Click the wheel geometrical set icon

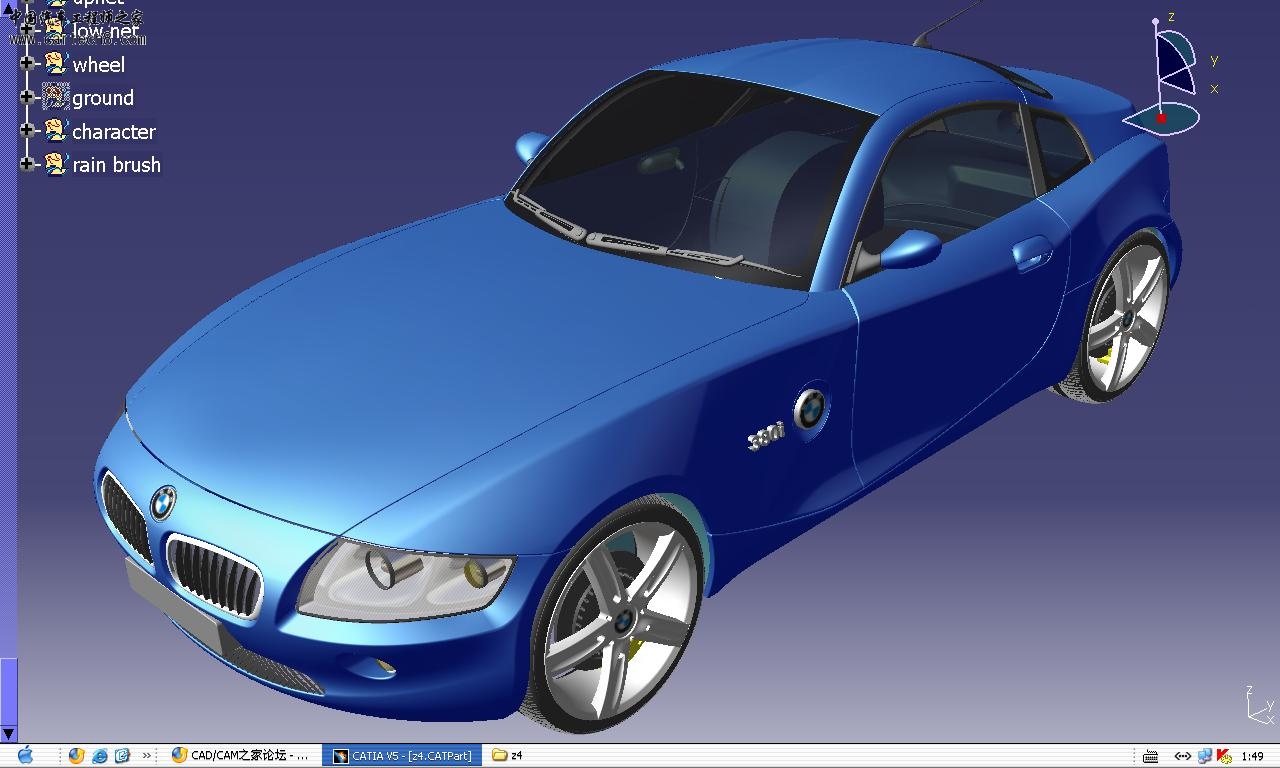(55, 64)
